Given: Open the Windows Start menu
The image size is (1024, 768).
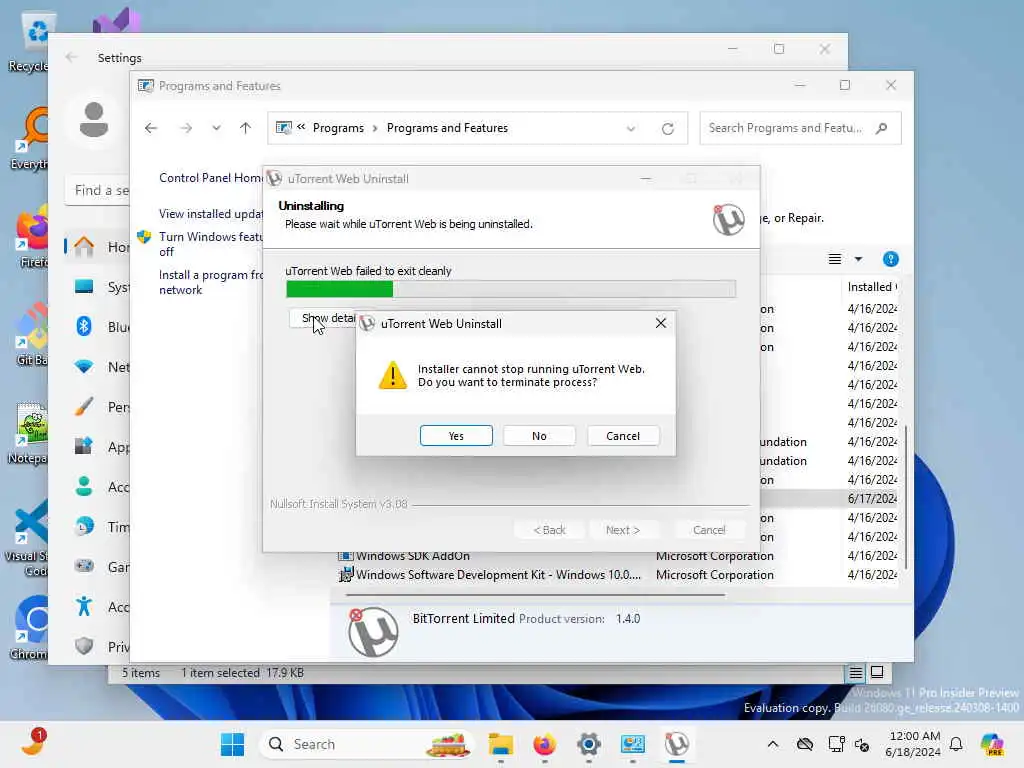Looking at the screenshot, I should point(232,744).
